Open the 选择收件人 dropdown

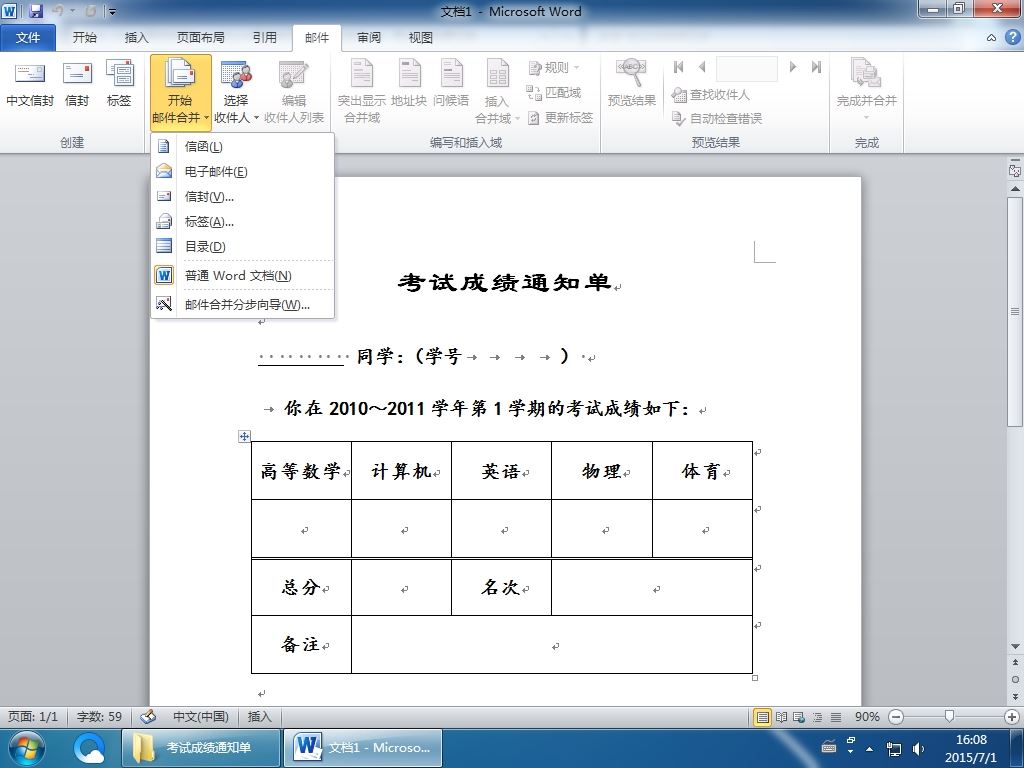point(236,91)
